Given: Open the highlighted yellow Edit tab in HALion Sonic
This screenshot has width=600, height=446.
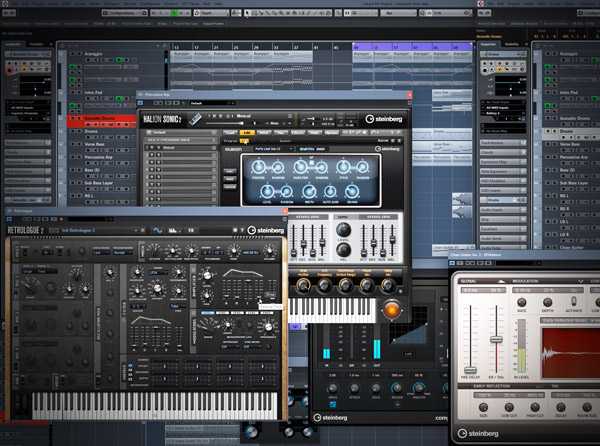Looking at the screenshot, I should pos(247,132).
